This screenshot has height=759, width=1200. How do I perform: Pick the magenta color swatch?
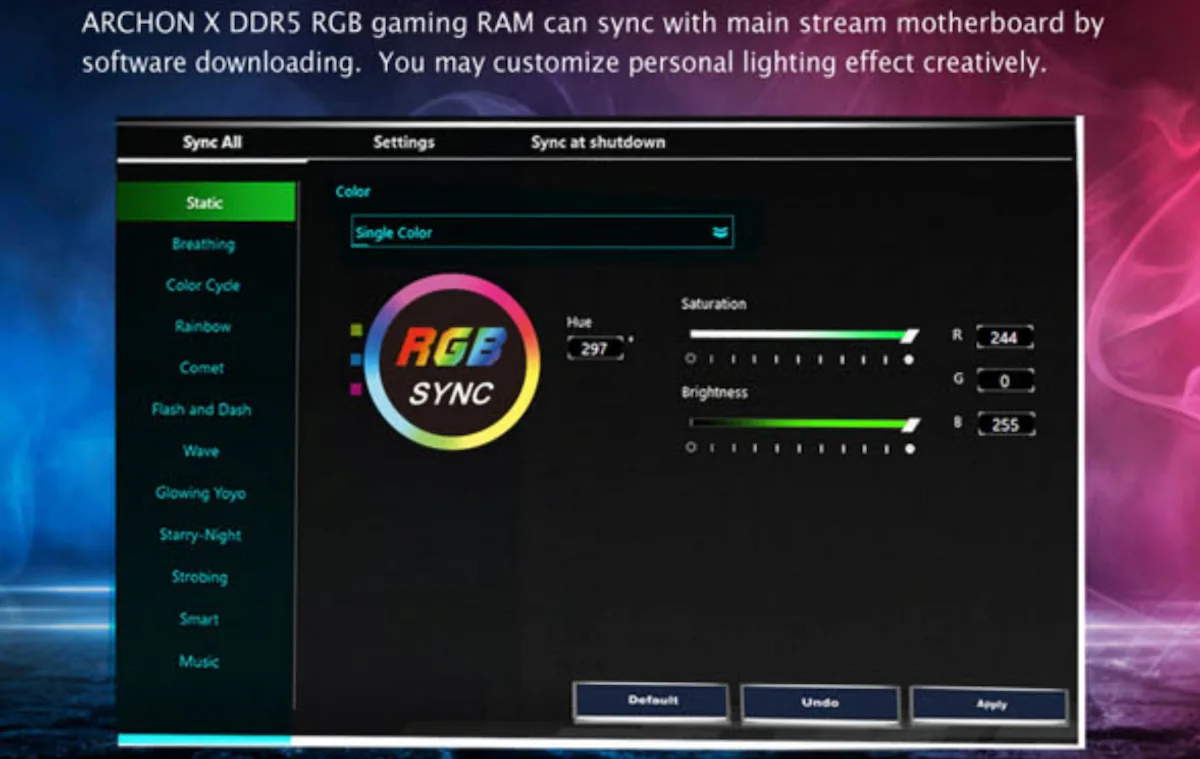(x=356, y=389)
